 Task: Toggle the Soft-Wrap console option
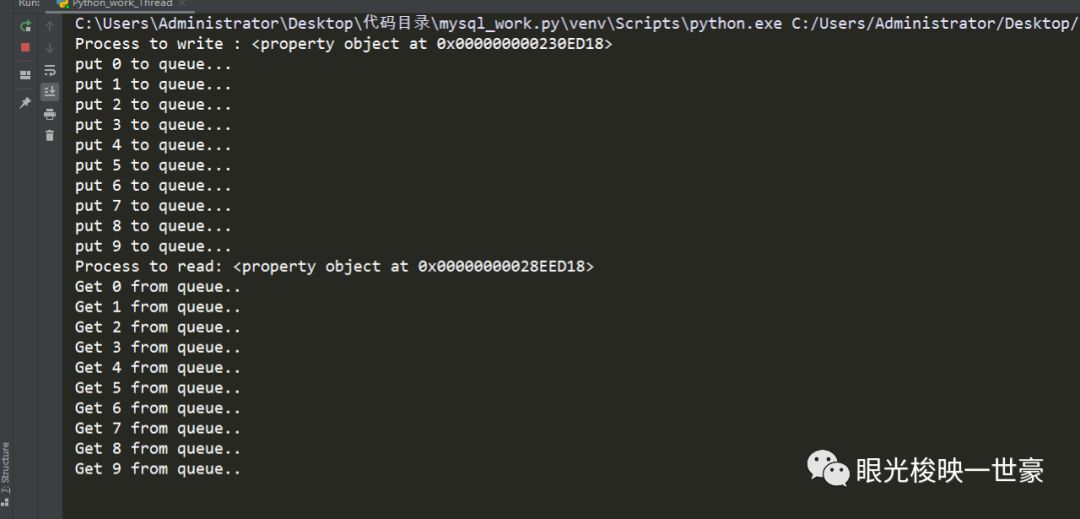point(49,70)
